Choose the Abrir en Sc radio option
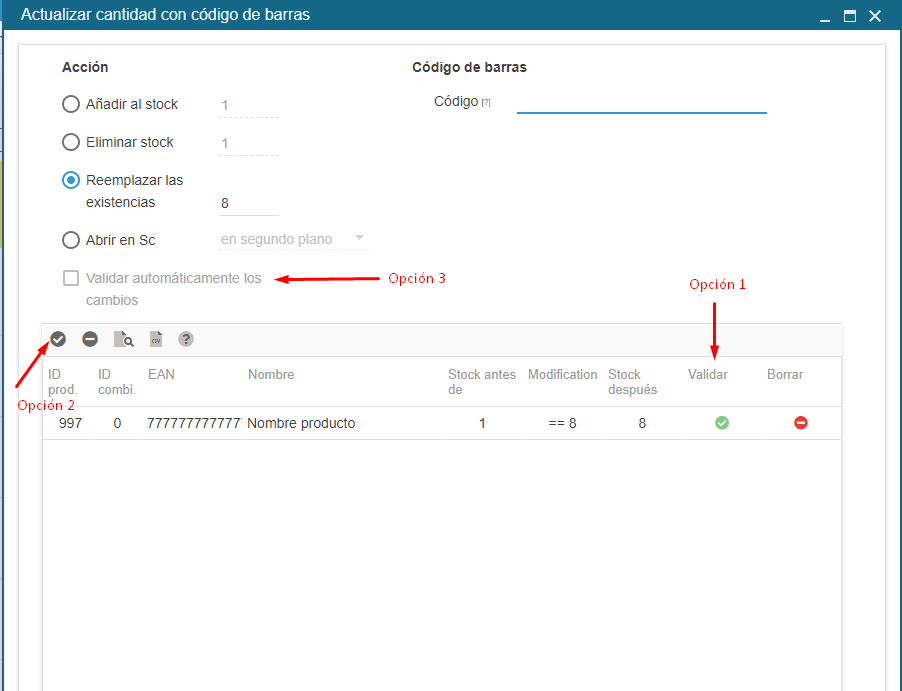This screenshot has width=902, height=691. 71,240
